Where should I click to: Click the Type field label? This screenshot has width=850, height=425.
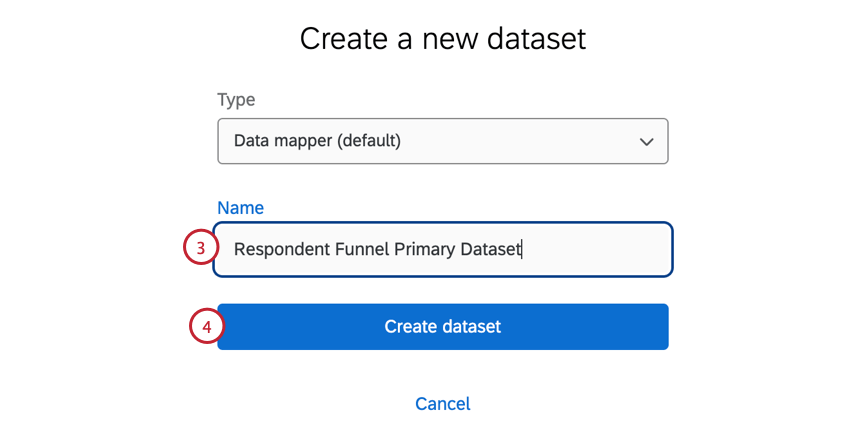click(236, 100)
